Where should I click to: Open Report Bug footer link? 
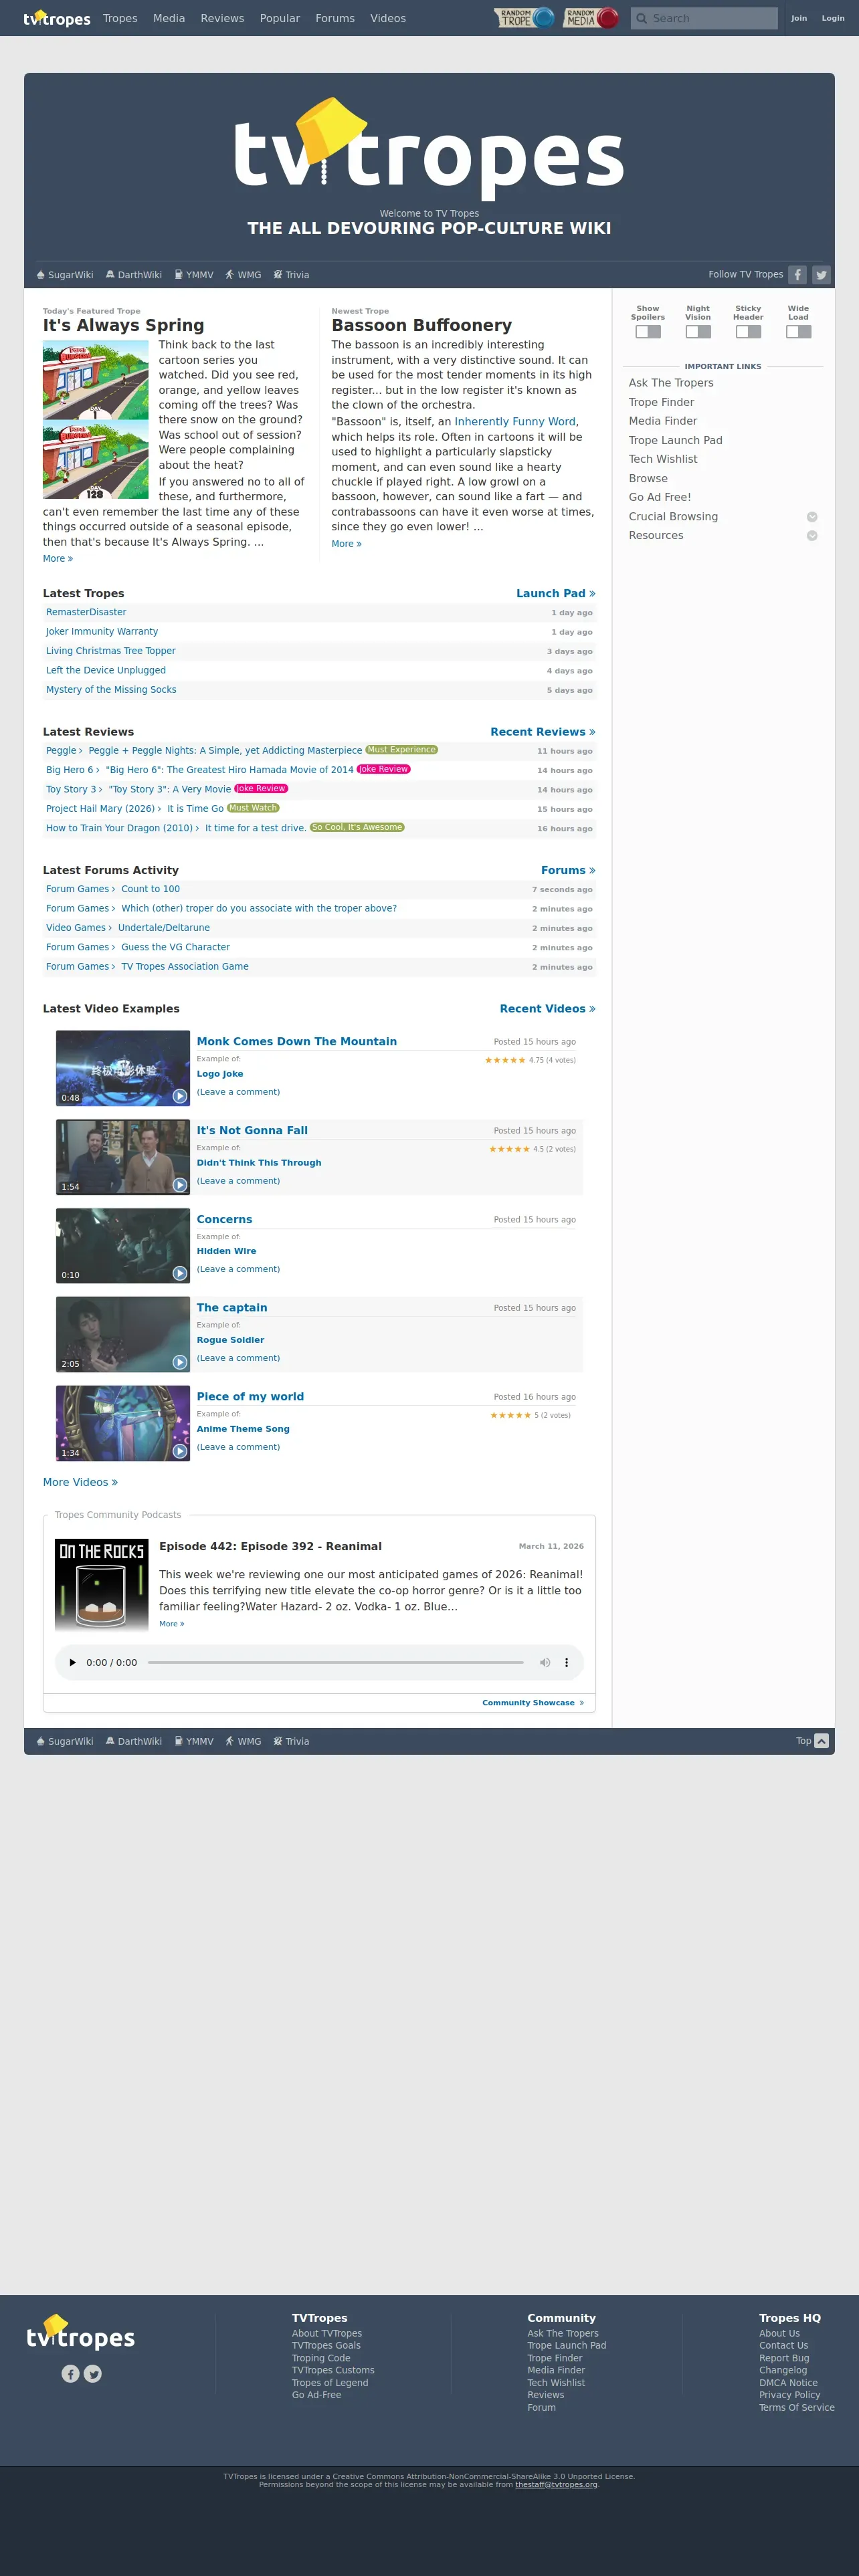(784, 2358)
